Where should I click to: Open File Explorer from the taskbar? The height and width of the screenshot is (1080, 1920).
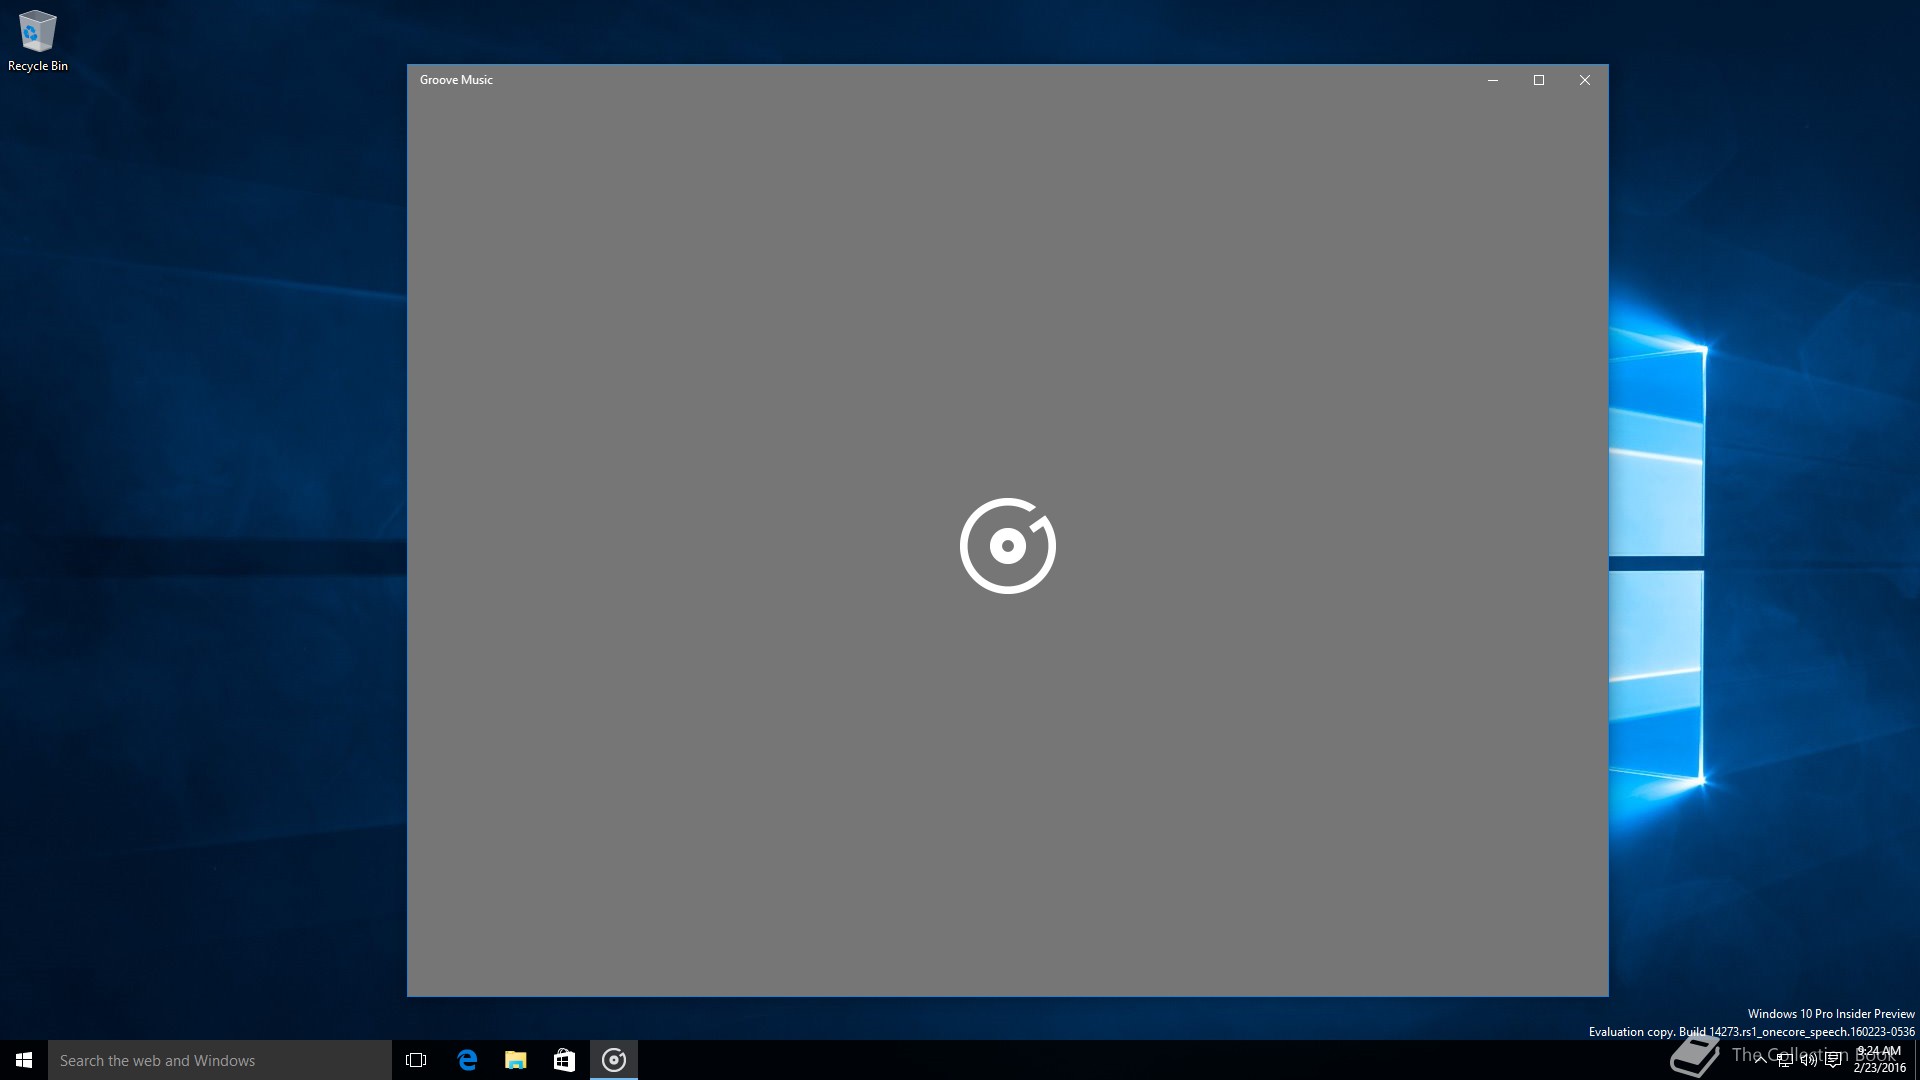pos(516,1060)
